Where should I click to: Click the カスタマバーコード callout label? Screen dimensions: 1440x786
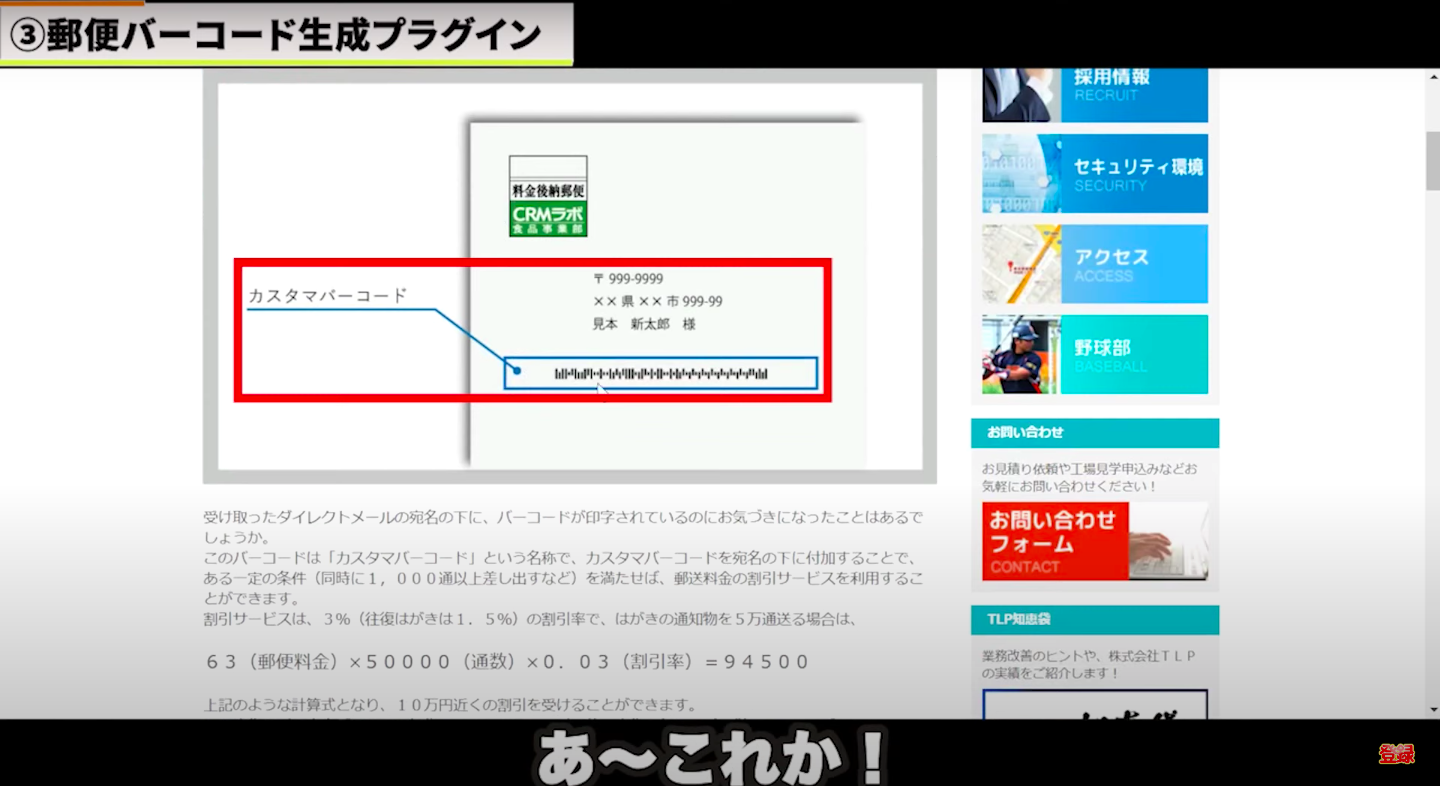tap(328, 296)
